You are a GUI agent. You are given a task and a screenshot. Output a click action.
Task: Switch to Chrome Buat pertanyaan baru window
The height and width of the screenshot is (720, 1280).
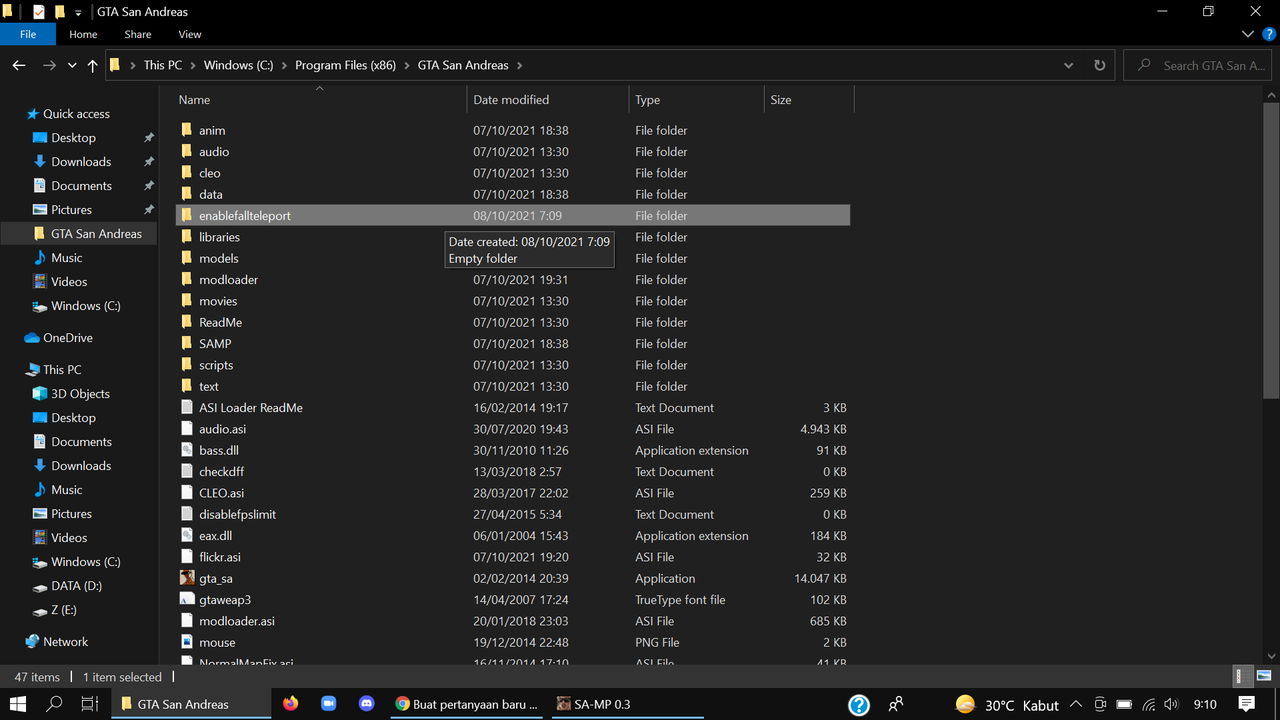point(466,704)
